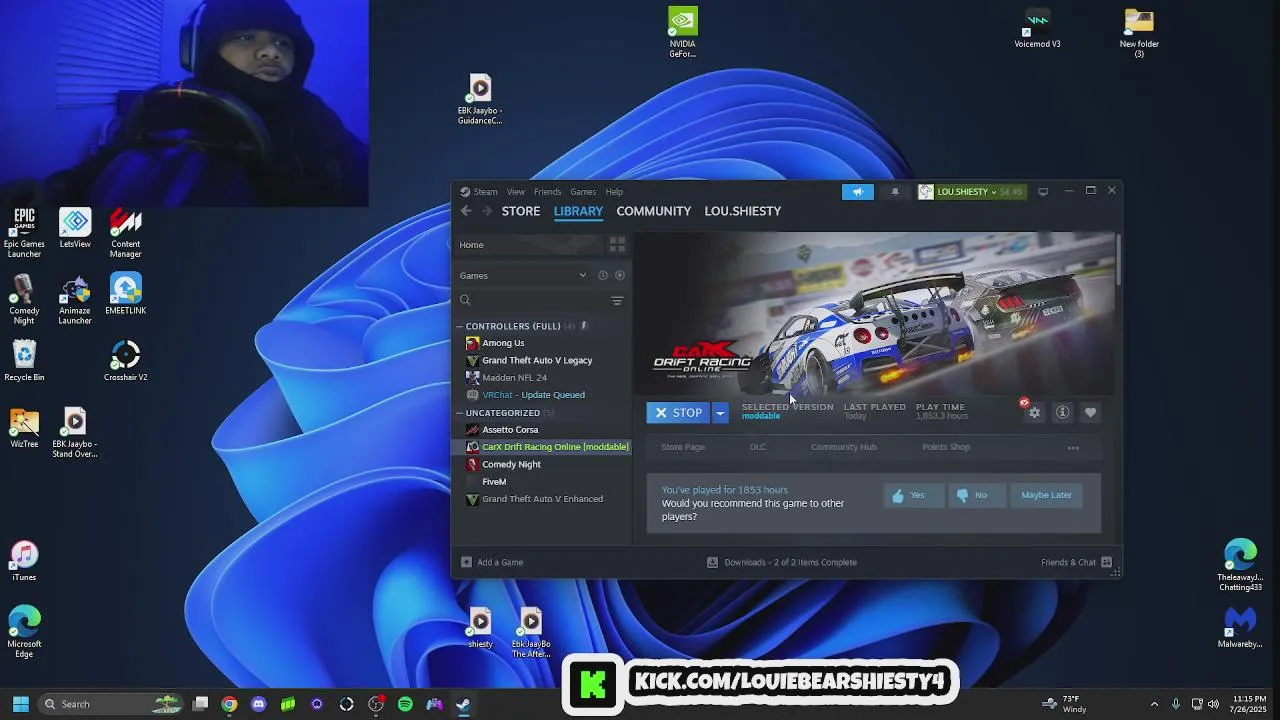Select Grand Theft Auto V Enhanced
This screenshot has width=1280, height=720.
543,499
